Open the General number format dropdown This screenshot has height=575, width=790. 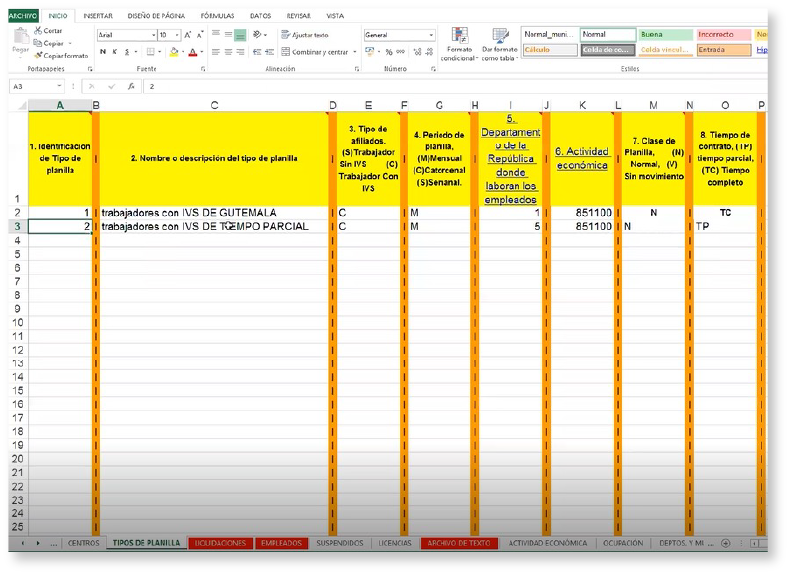tap(431, 35)
